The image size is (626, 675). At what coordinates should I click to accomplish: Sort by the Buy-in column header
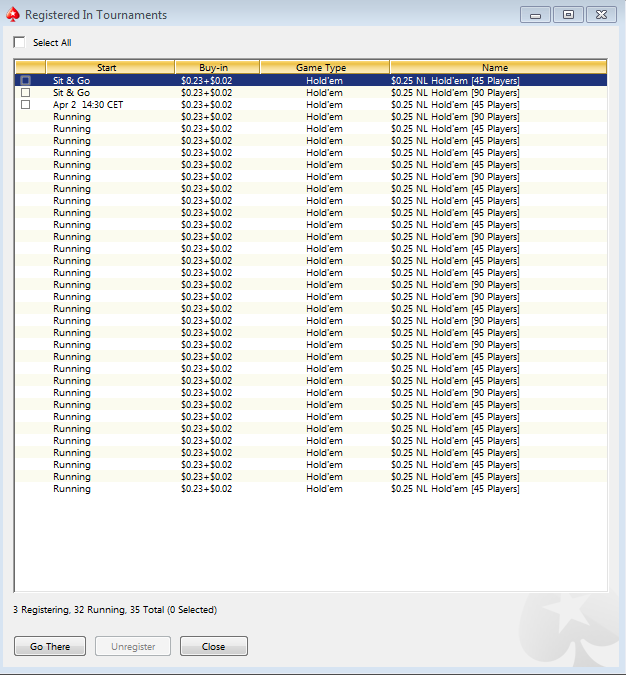coord(217,67)
